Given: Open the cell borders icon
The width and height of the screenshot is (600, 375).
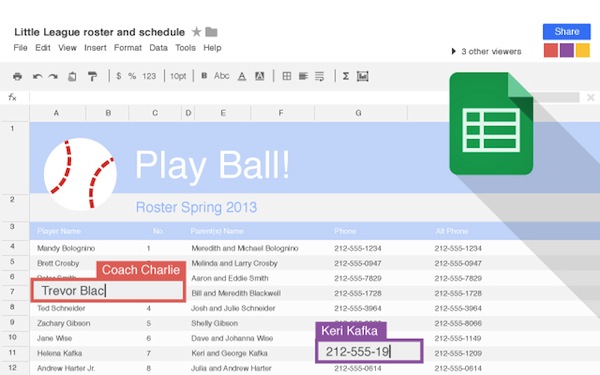Looking at the screenshot, I should click(x=287, y=76).
